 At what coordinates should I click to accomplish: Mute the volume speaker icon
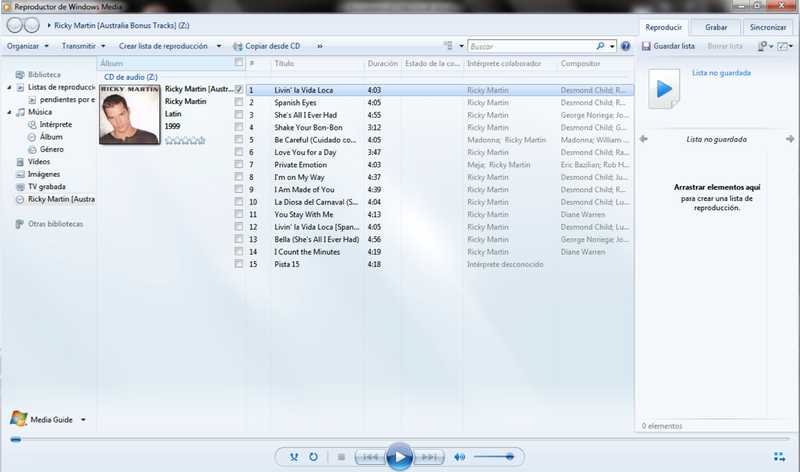[x=460, y=457]
